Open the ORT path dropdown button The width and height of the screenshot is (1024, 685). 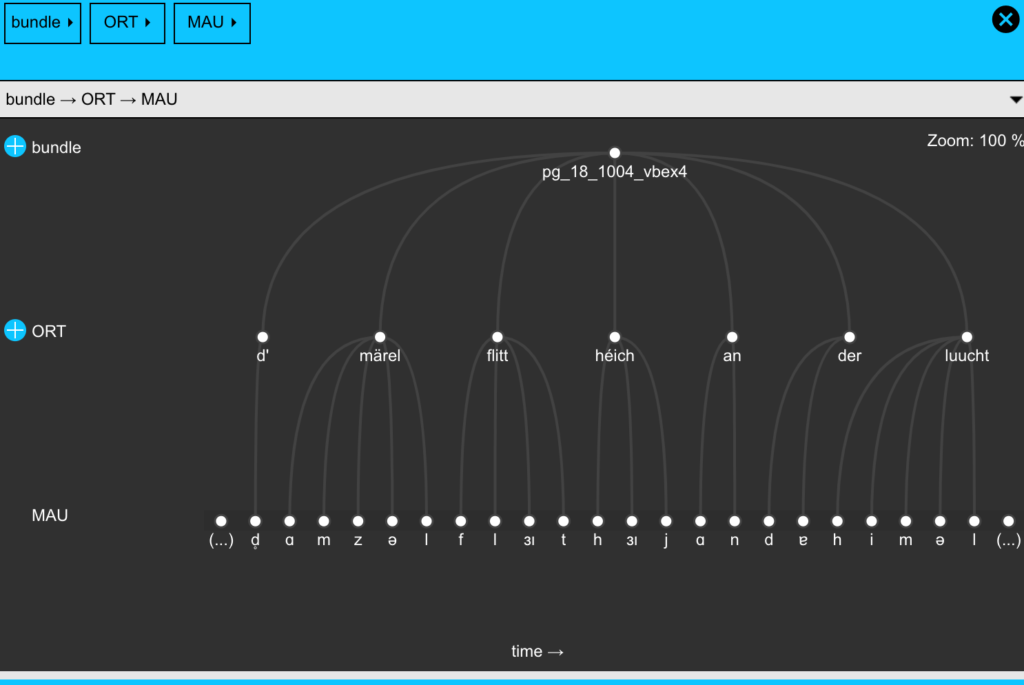tap(127, 22)
